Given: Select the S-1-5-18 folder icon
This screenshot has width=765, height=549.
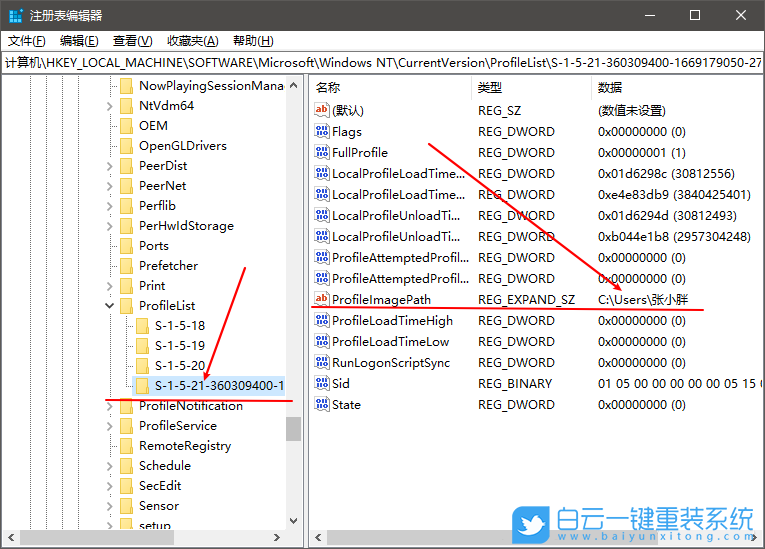Looking at the screenshot, I should pos(142,326).
